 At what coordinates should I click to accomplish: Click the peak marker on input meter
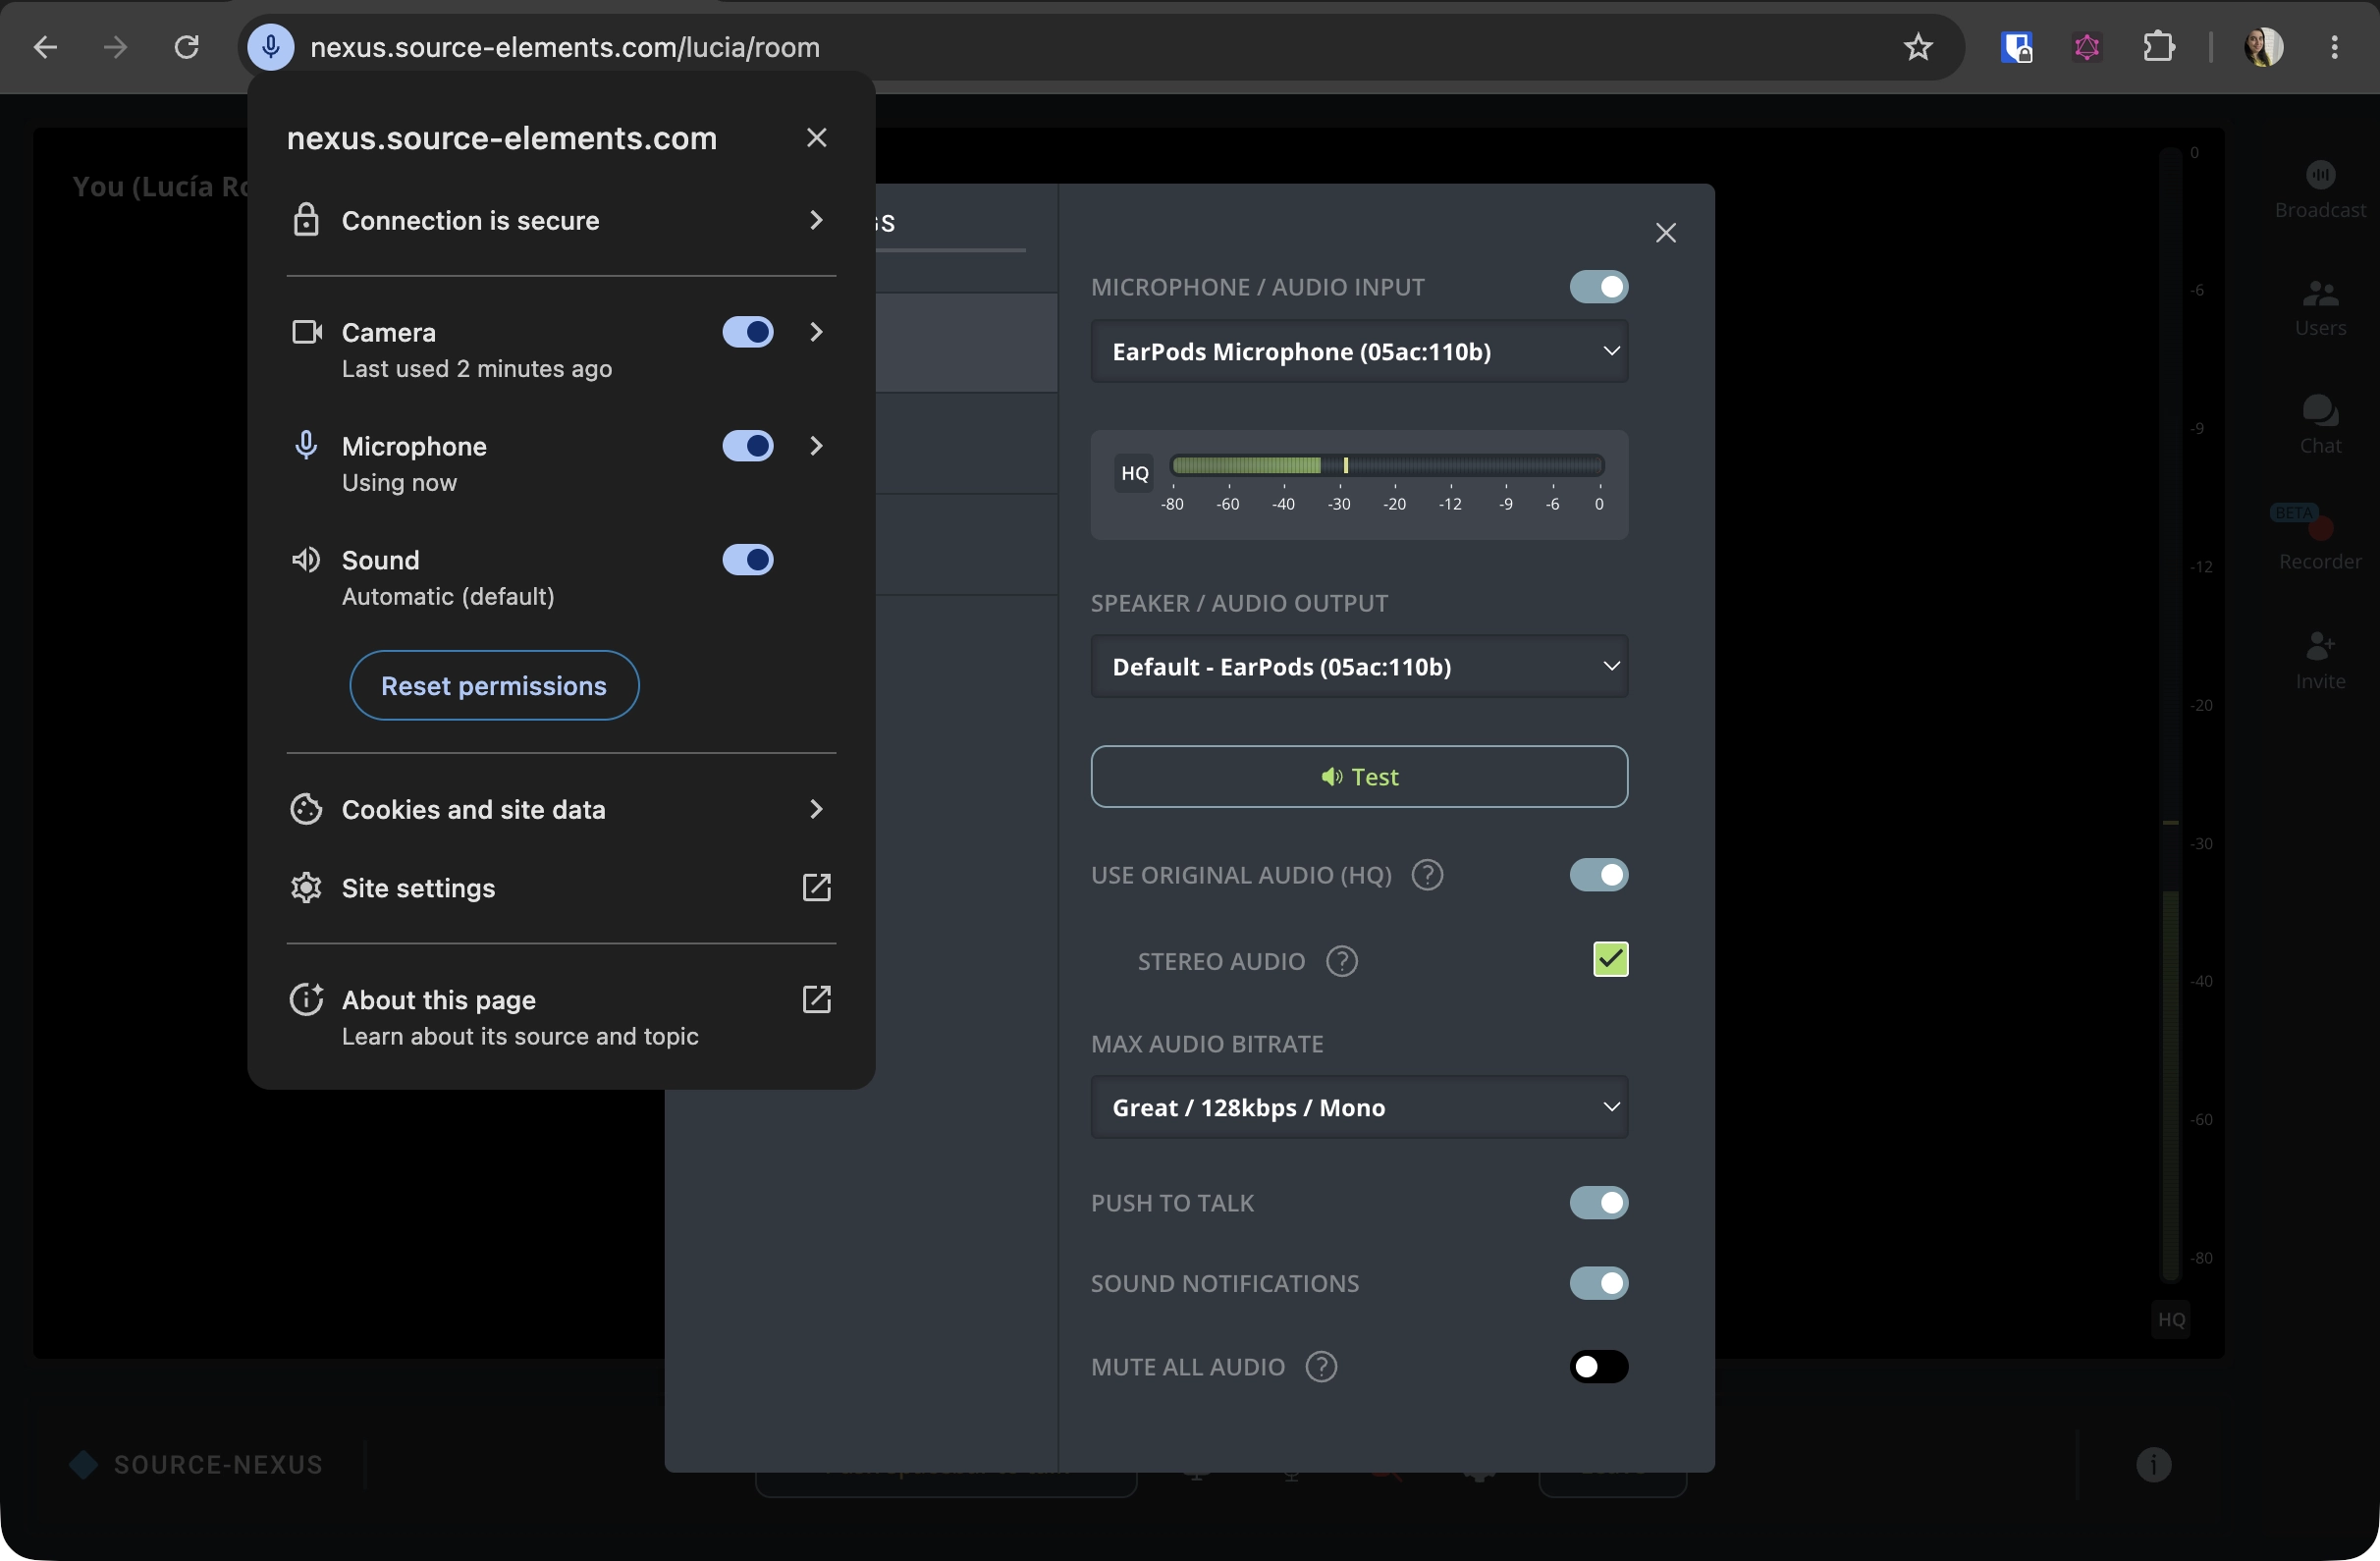(1345, 465)
